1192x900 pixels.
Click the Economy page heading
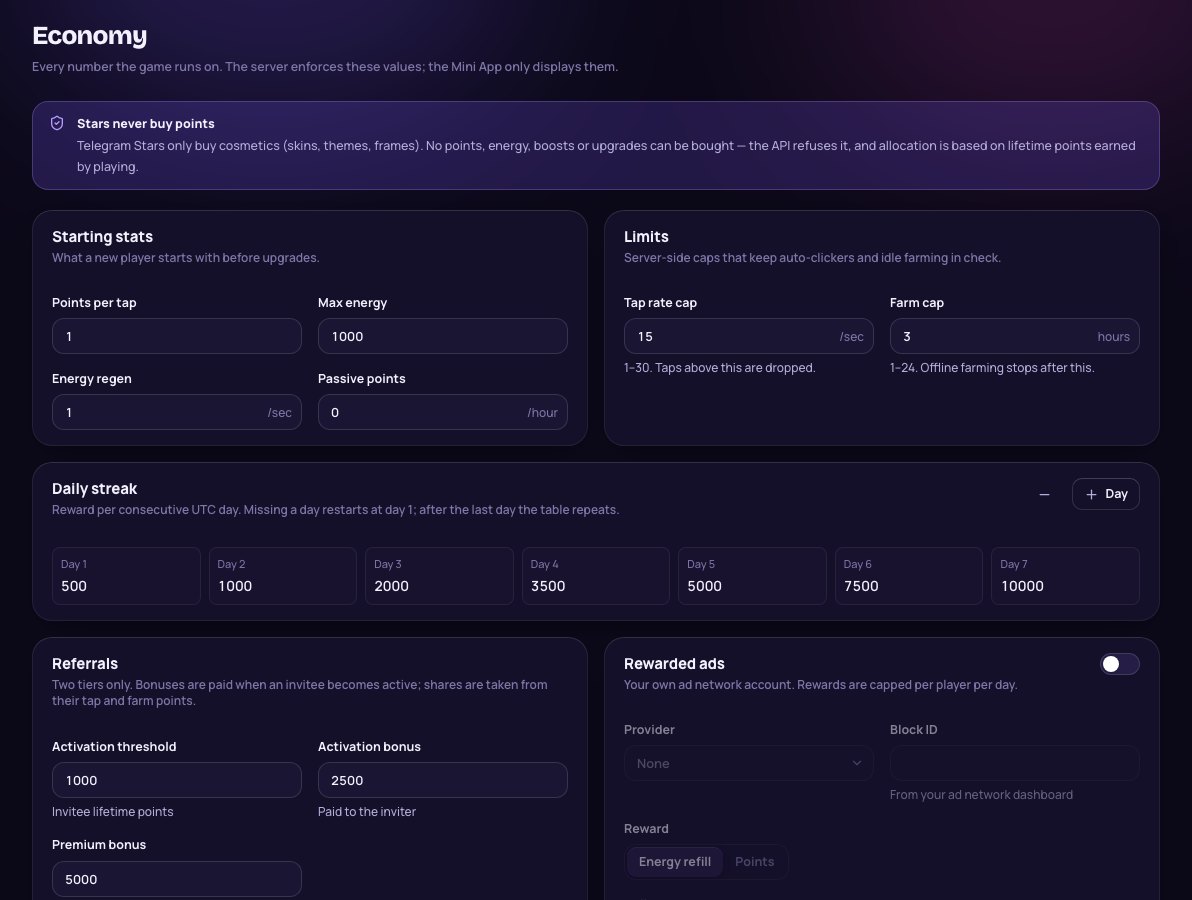click(x=90, y=36)
